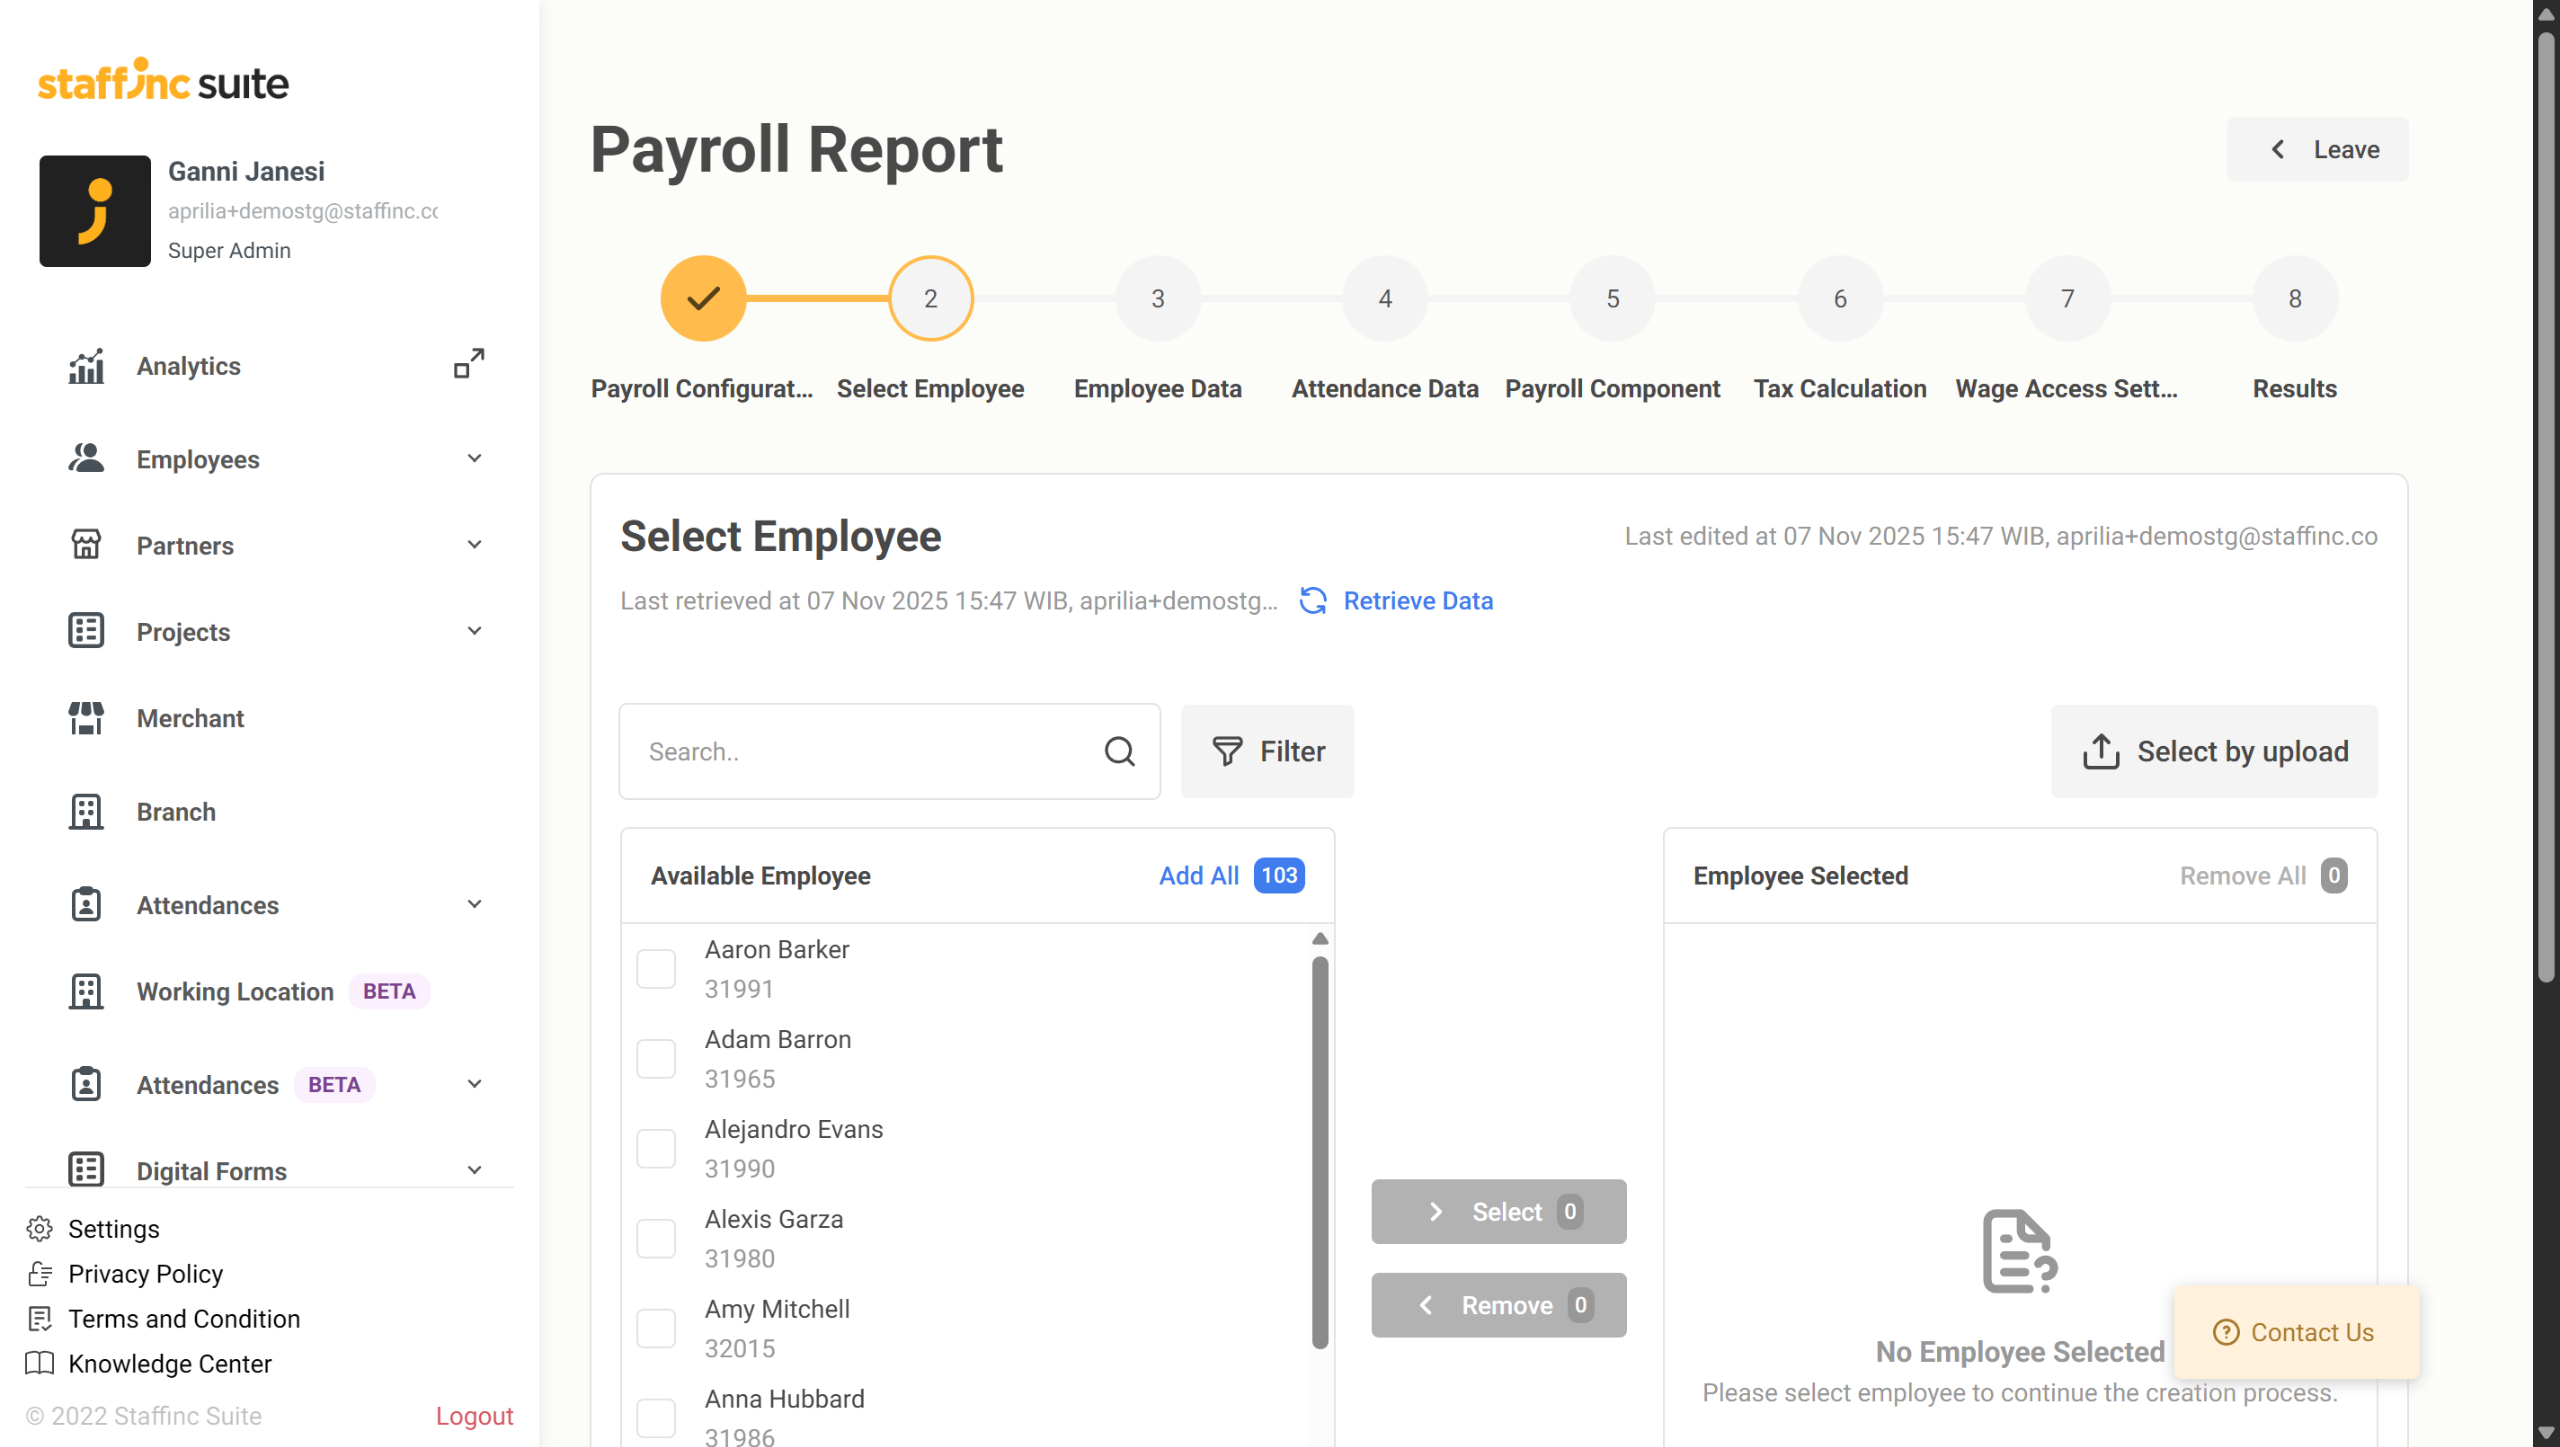The width and height of the screenshot is (2560, 1447).
Task: Select the Amy Mitchell checkbox
Action: [656, 1328]
